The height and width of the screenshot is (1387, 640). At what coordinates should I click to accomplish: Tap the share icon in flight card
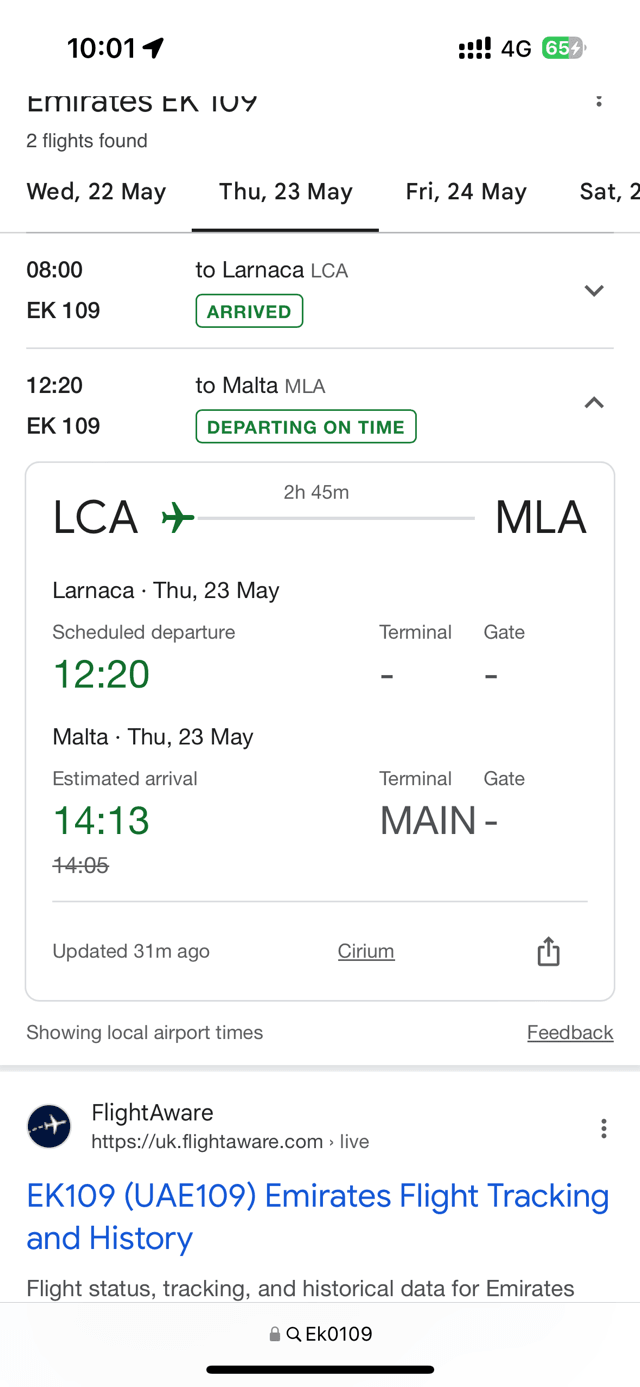pyautogui.click(x=548, y=952)
